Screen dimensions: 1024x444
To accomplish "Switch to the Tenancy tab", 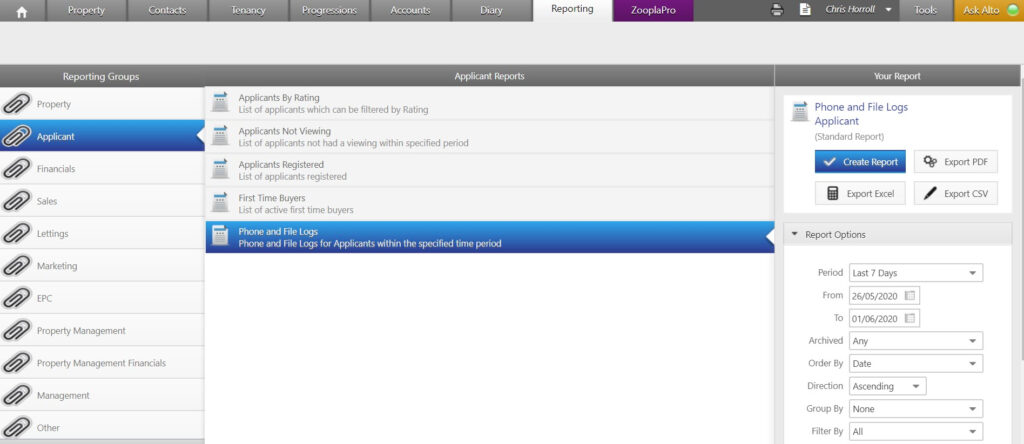I will tap(248, 10).
